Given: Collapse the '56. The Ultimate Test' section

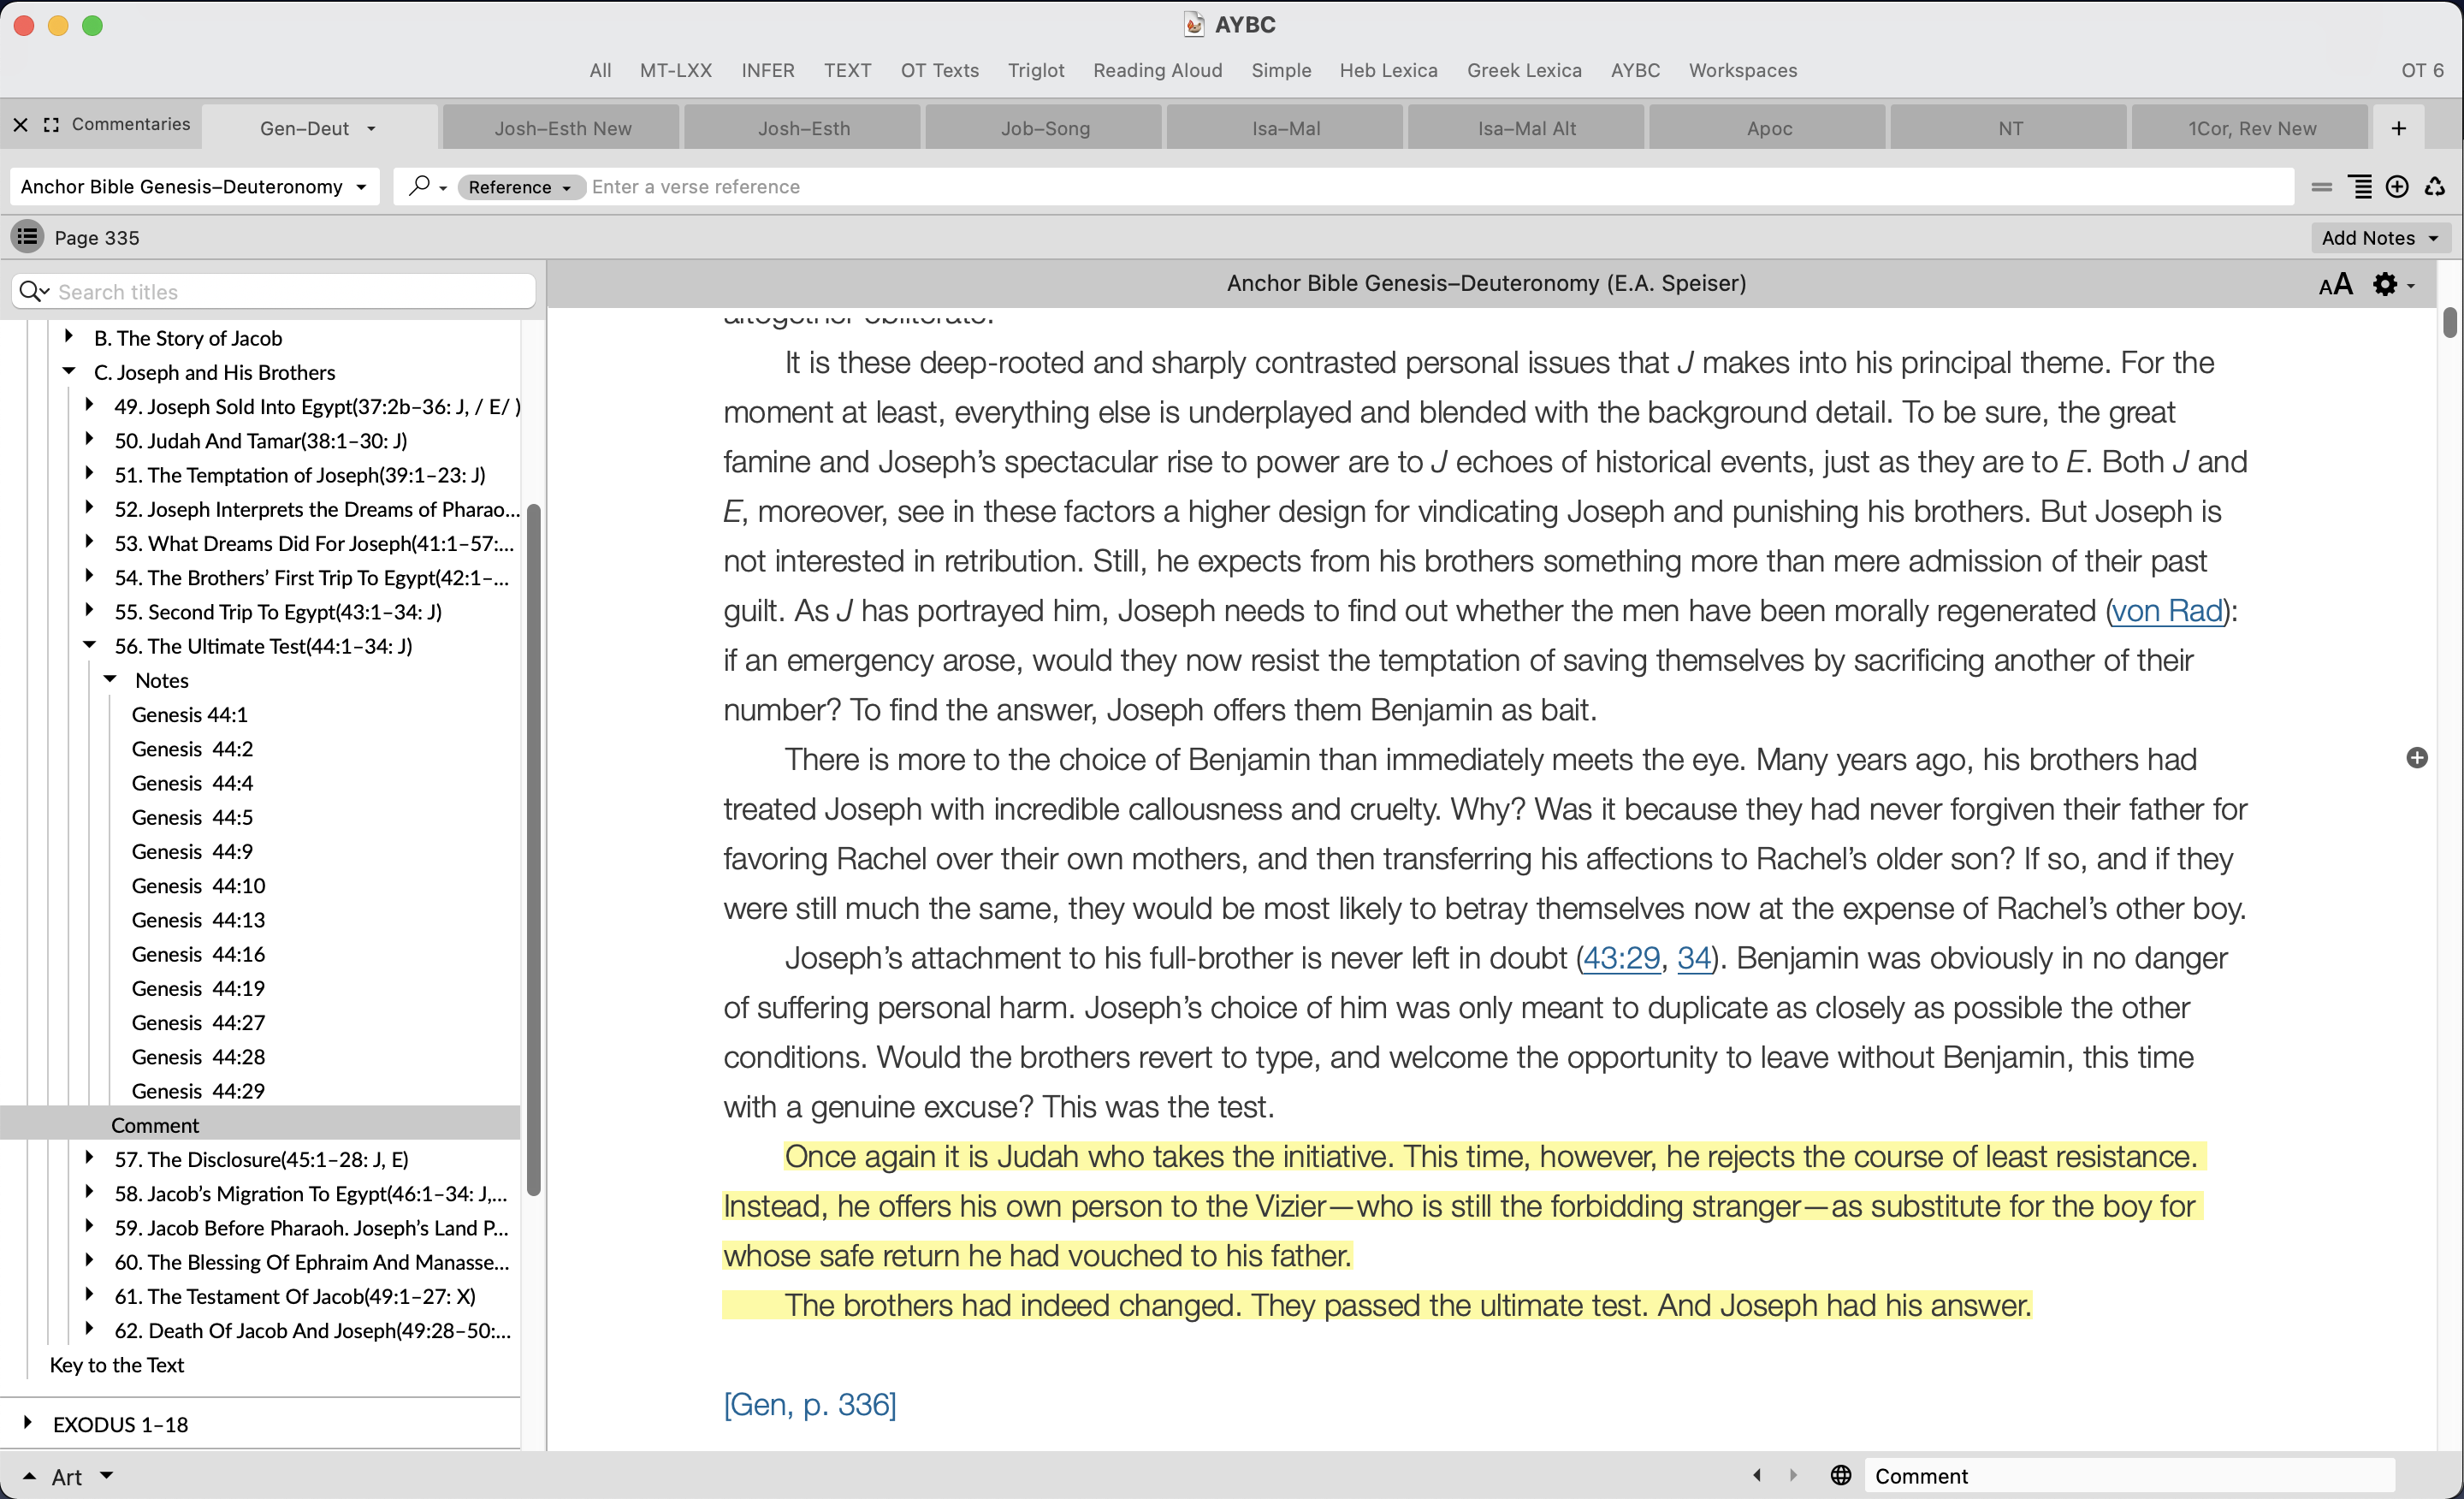Looking at the screenshot, I should coord(89,645).
